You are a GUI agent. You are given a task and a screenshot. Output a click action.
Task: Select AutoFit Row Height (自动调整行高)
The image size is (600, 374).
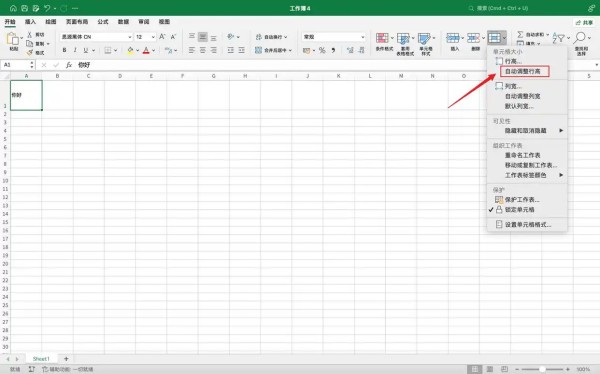(523, 72)
